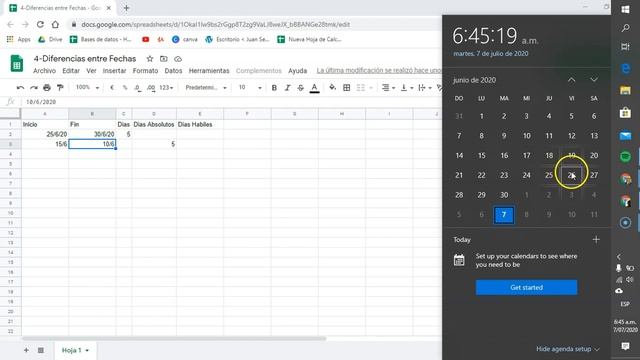Open Windows Start button

tap(625, 9)
